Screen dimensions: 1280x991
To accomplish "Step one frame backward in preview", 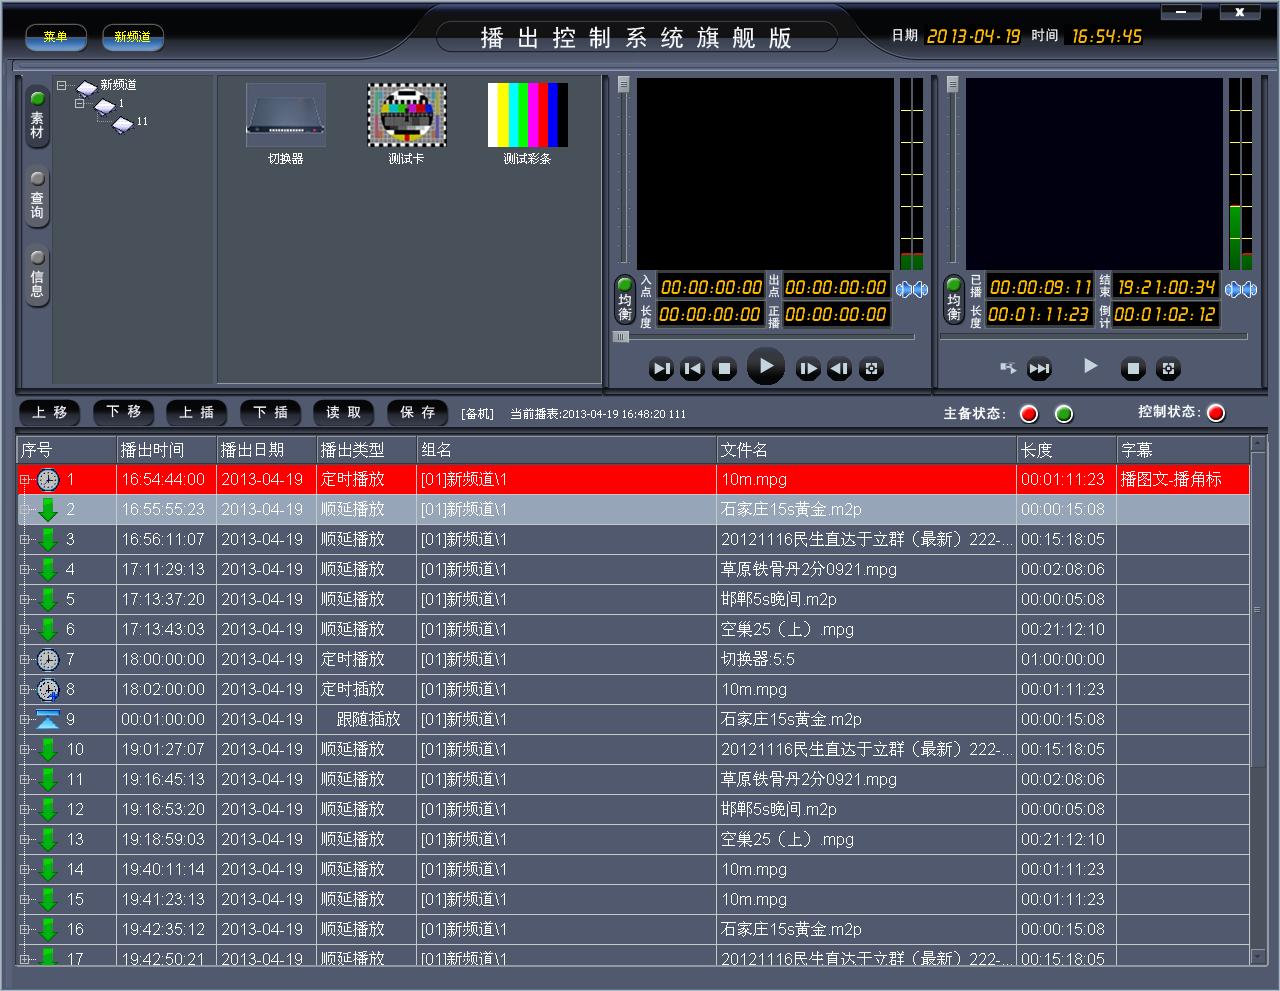I will coord(840,369).
